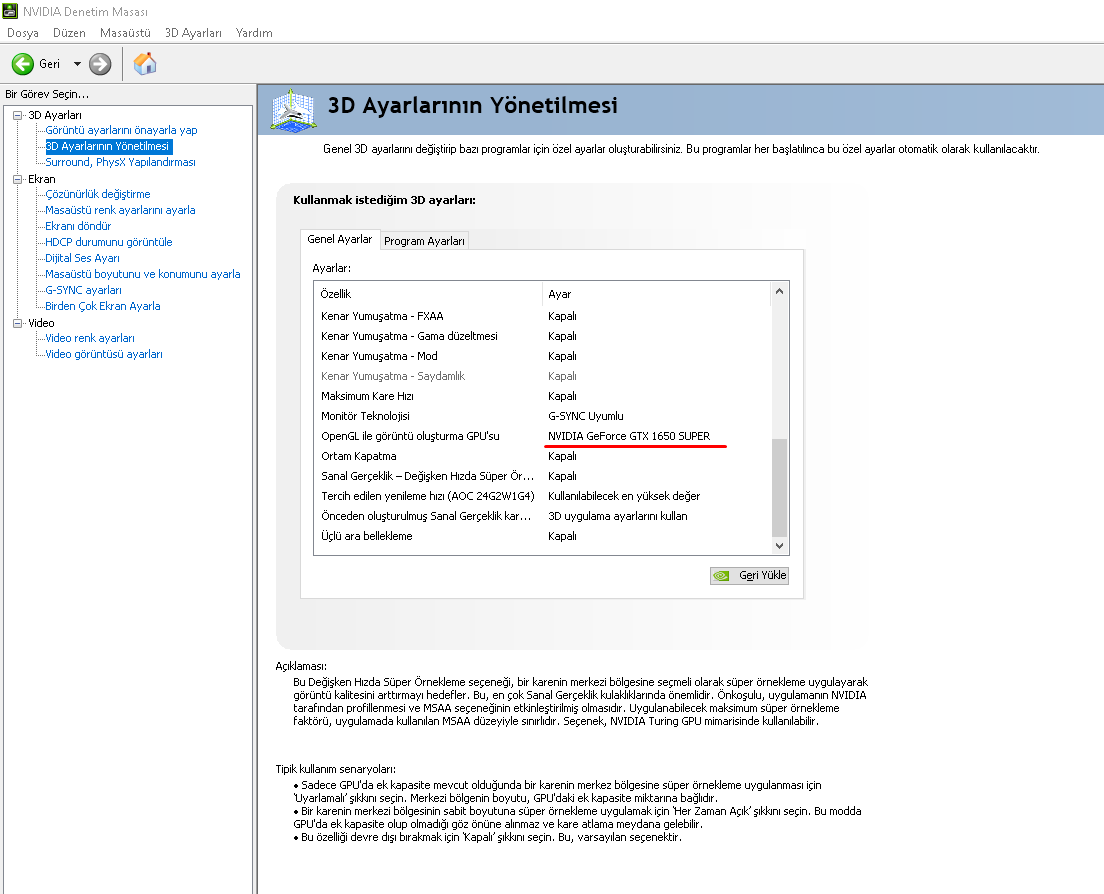The width and height of the screenshot is (1104, 894).
Task: Open the Back history dropdown arrow
Action: [x=77, y=64]
